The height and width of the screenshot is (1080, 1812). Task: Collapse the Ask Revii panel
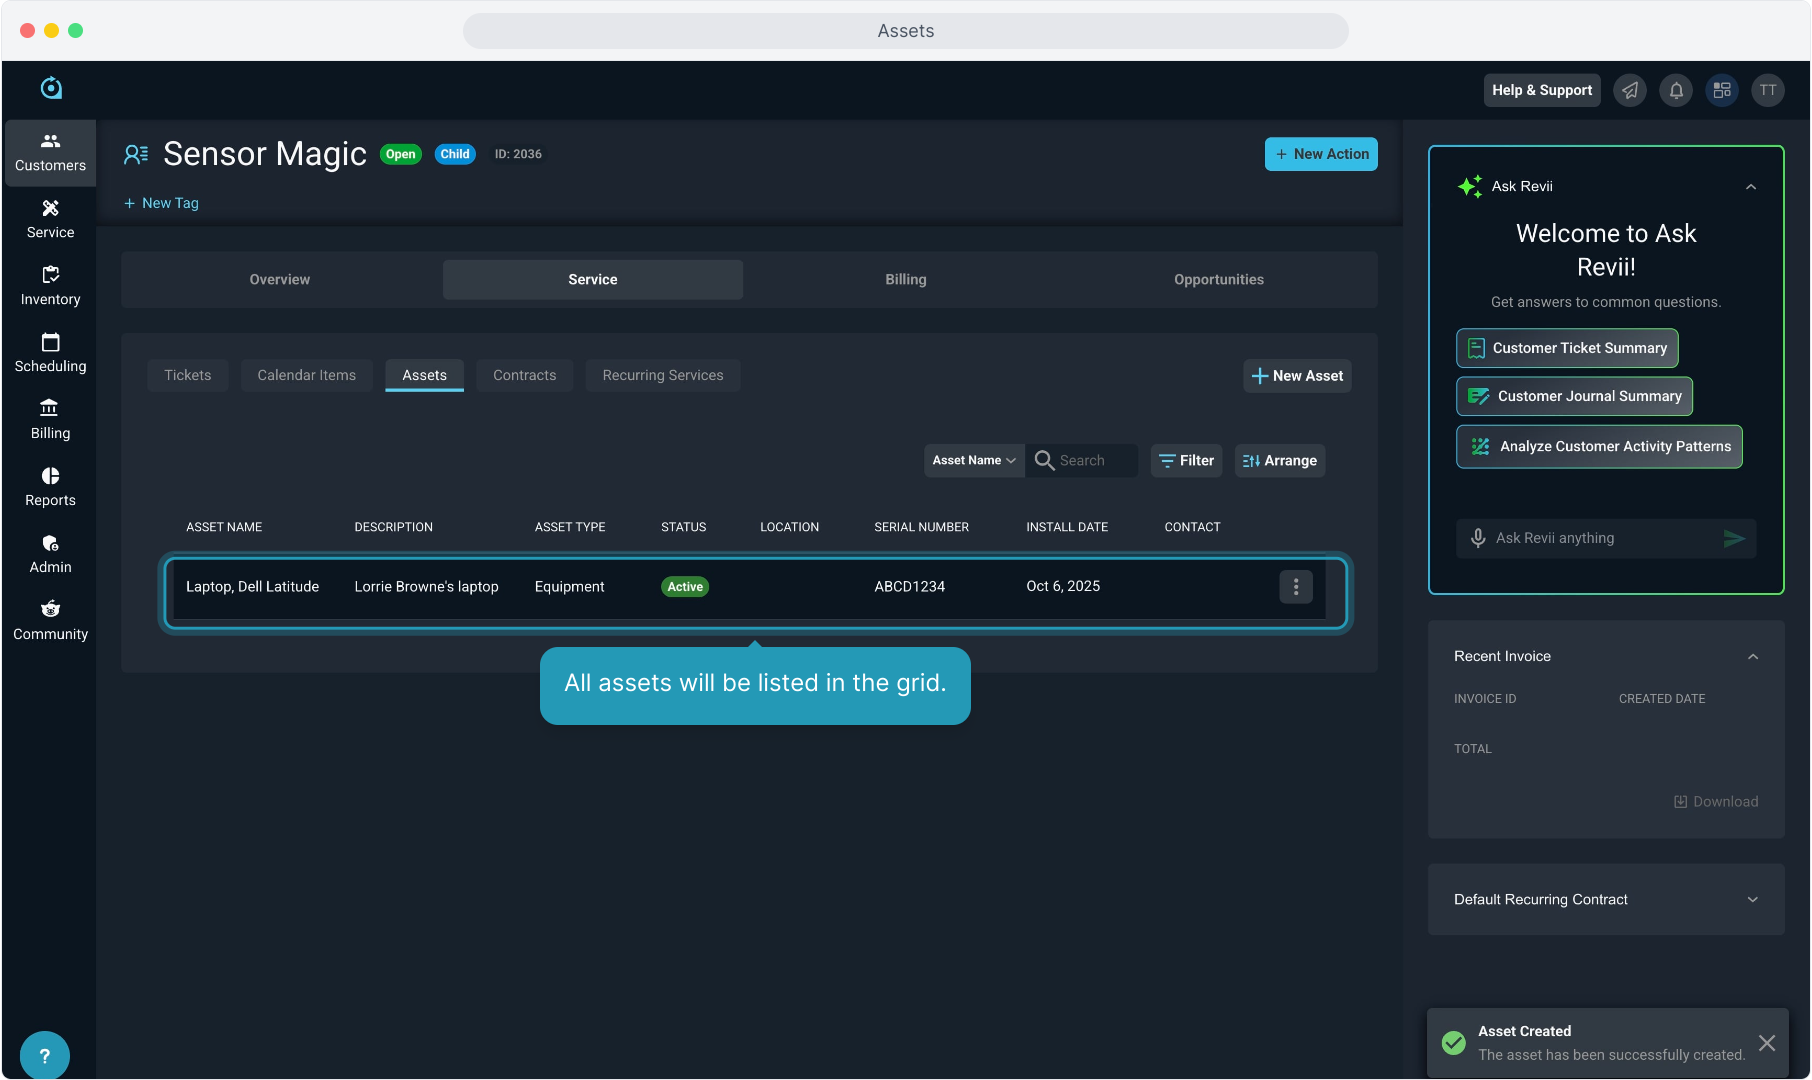(x=1751, y=187)
